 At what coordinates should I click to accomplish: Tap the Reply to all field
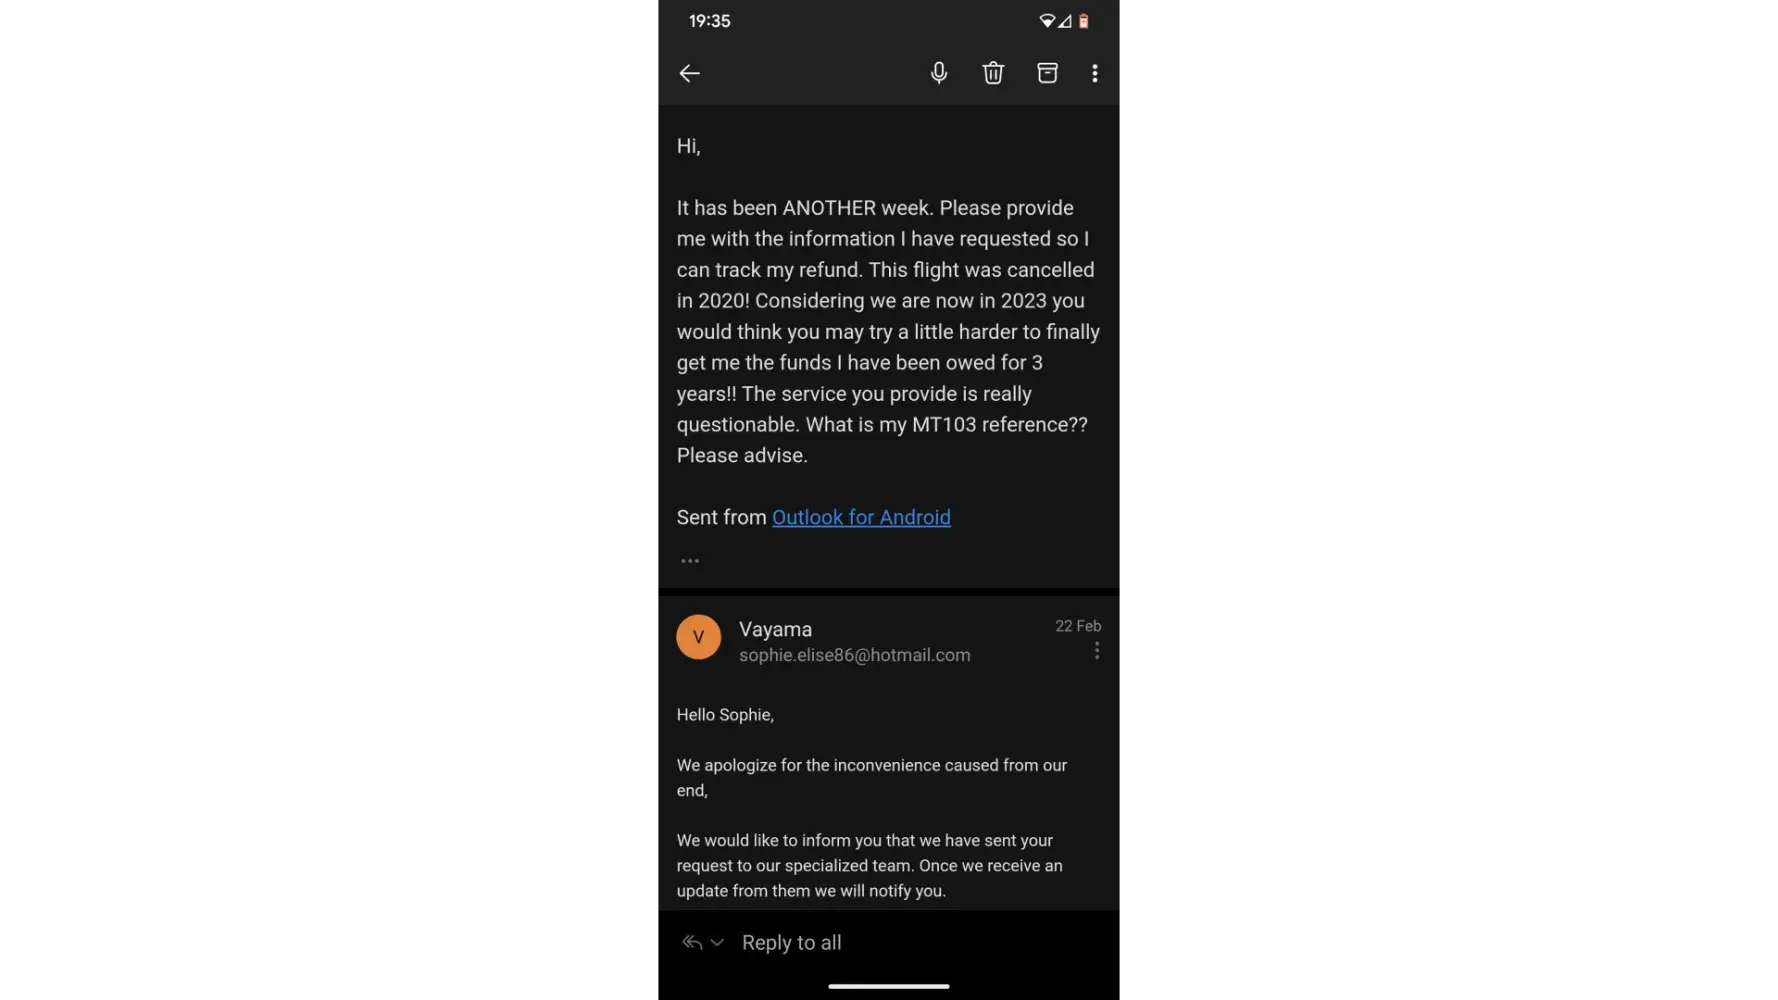888,942
